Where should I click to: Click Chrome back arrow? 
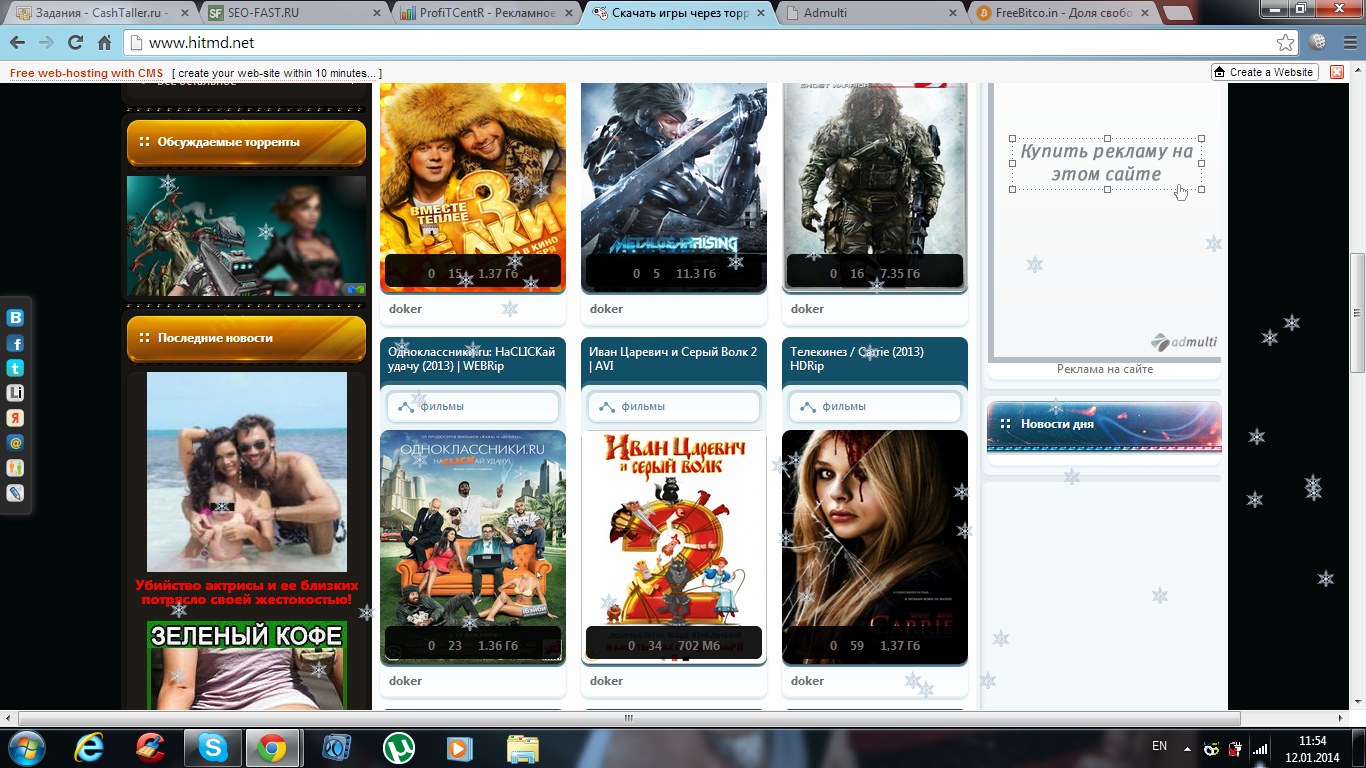(17, 43)
